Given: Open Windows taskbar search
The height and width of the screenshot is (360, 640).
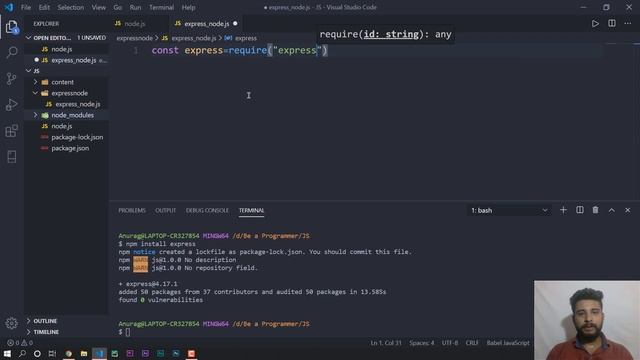Looking at the screenshot, I should point(22,353).
